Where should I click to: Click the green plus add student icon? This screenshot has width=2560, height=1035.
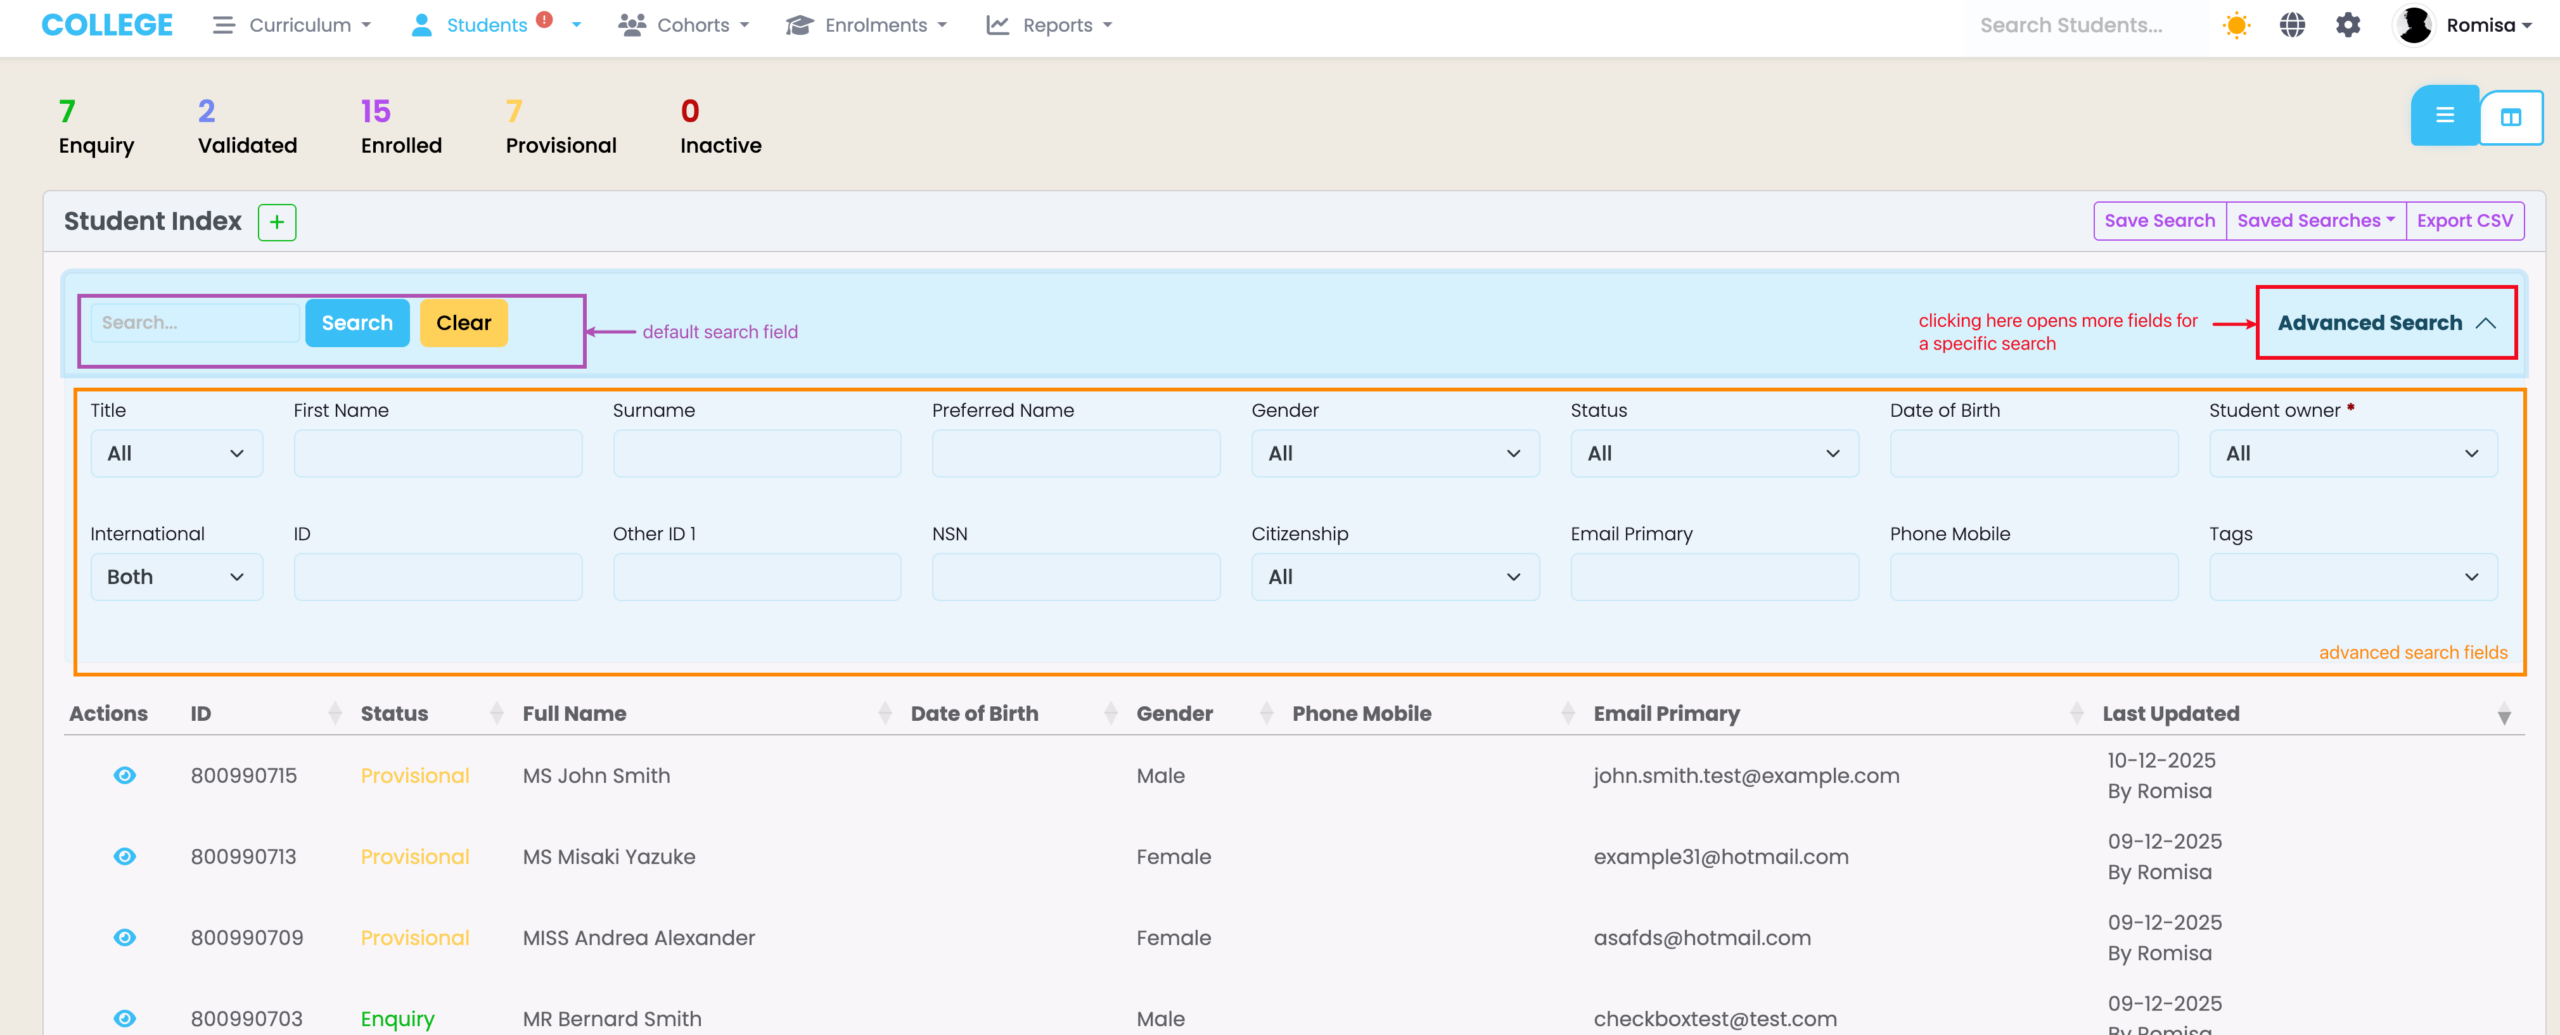point(277,222)
